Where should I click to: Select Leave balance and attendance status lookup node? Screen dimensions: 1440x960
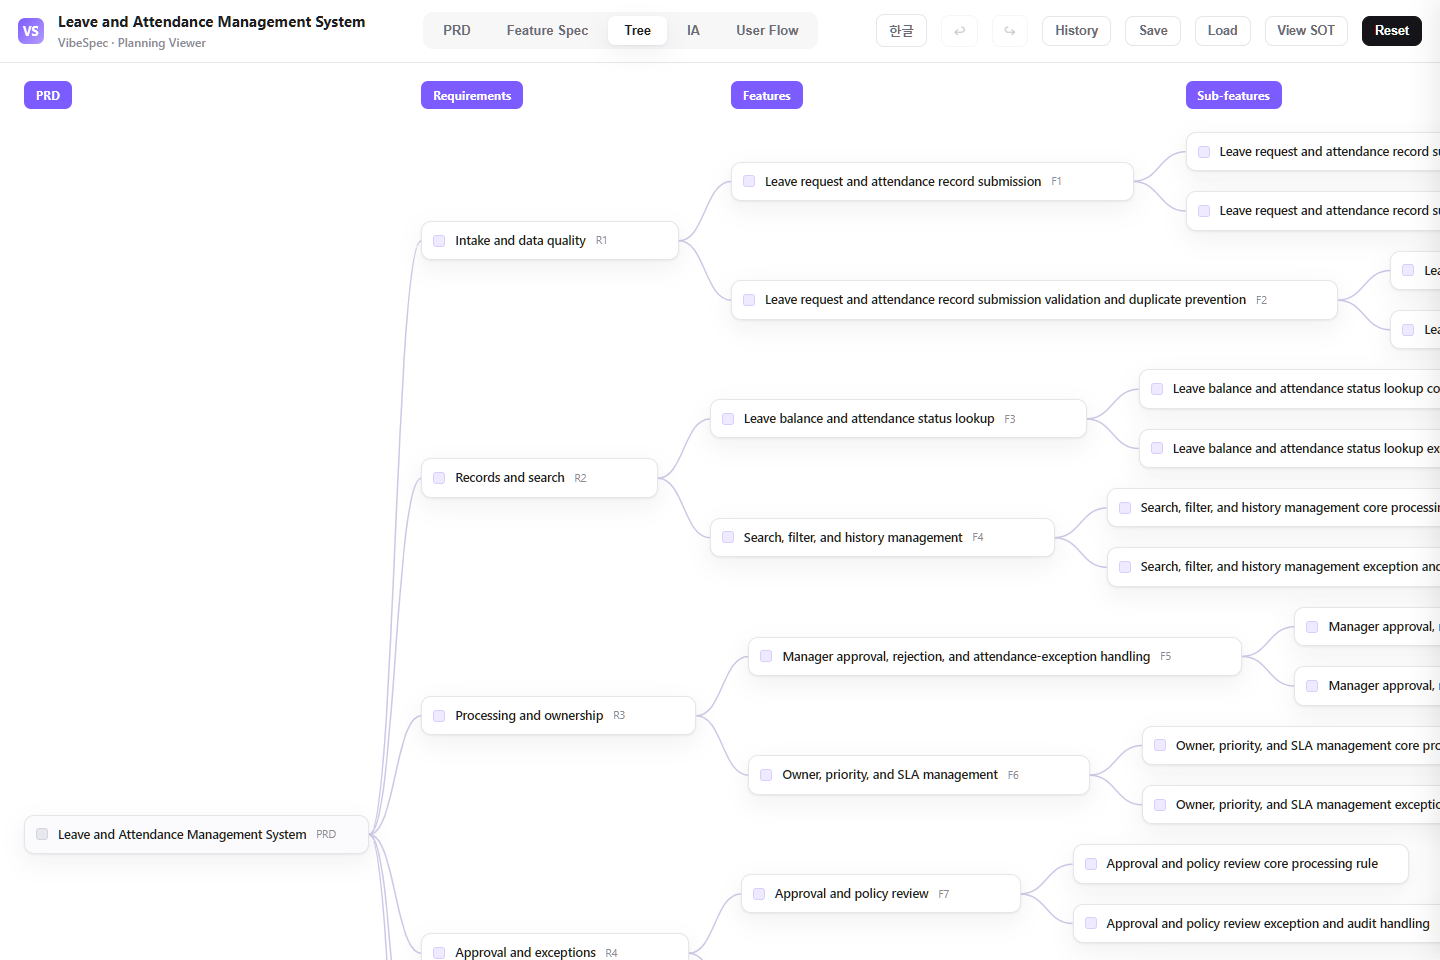click(898, 419)
